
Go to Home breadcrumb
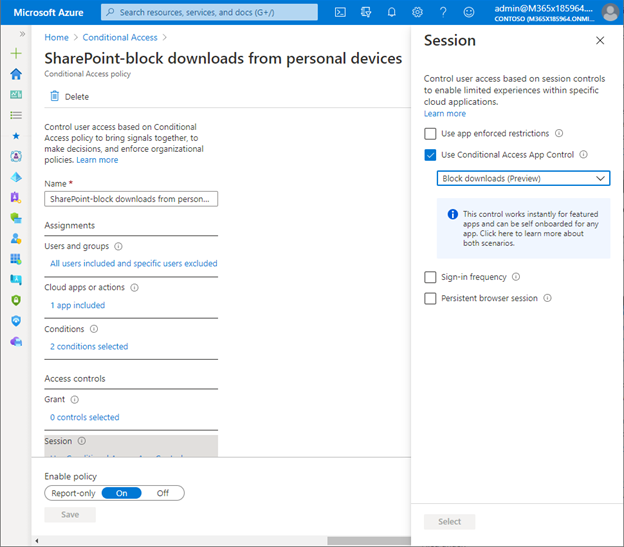pos(57,37)
